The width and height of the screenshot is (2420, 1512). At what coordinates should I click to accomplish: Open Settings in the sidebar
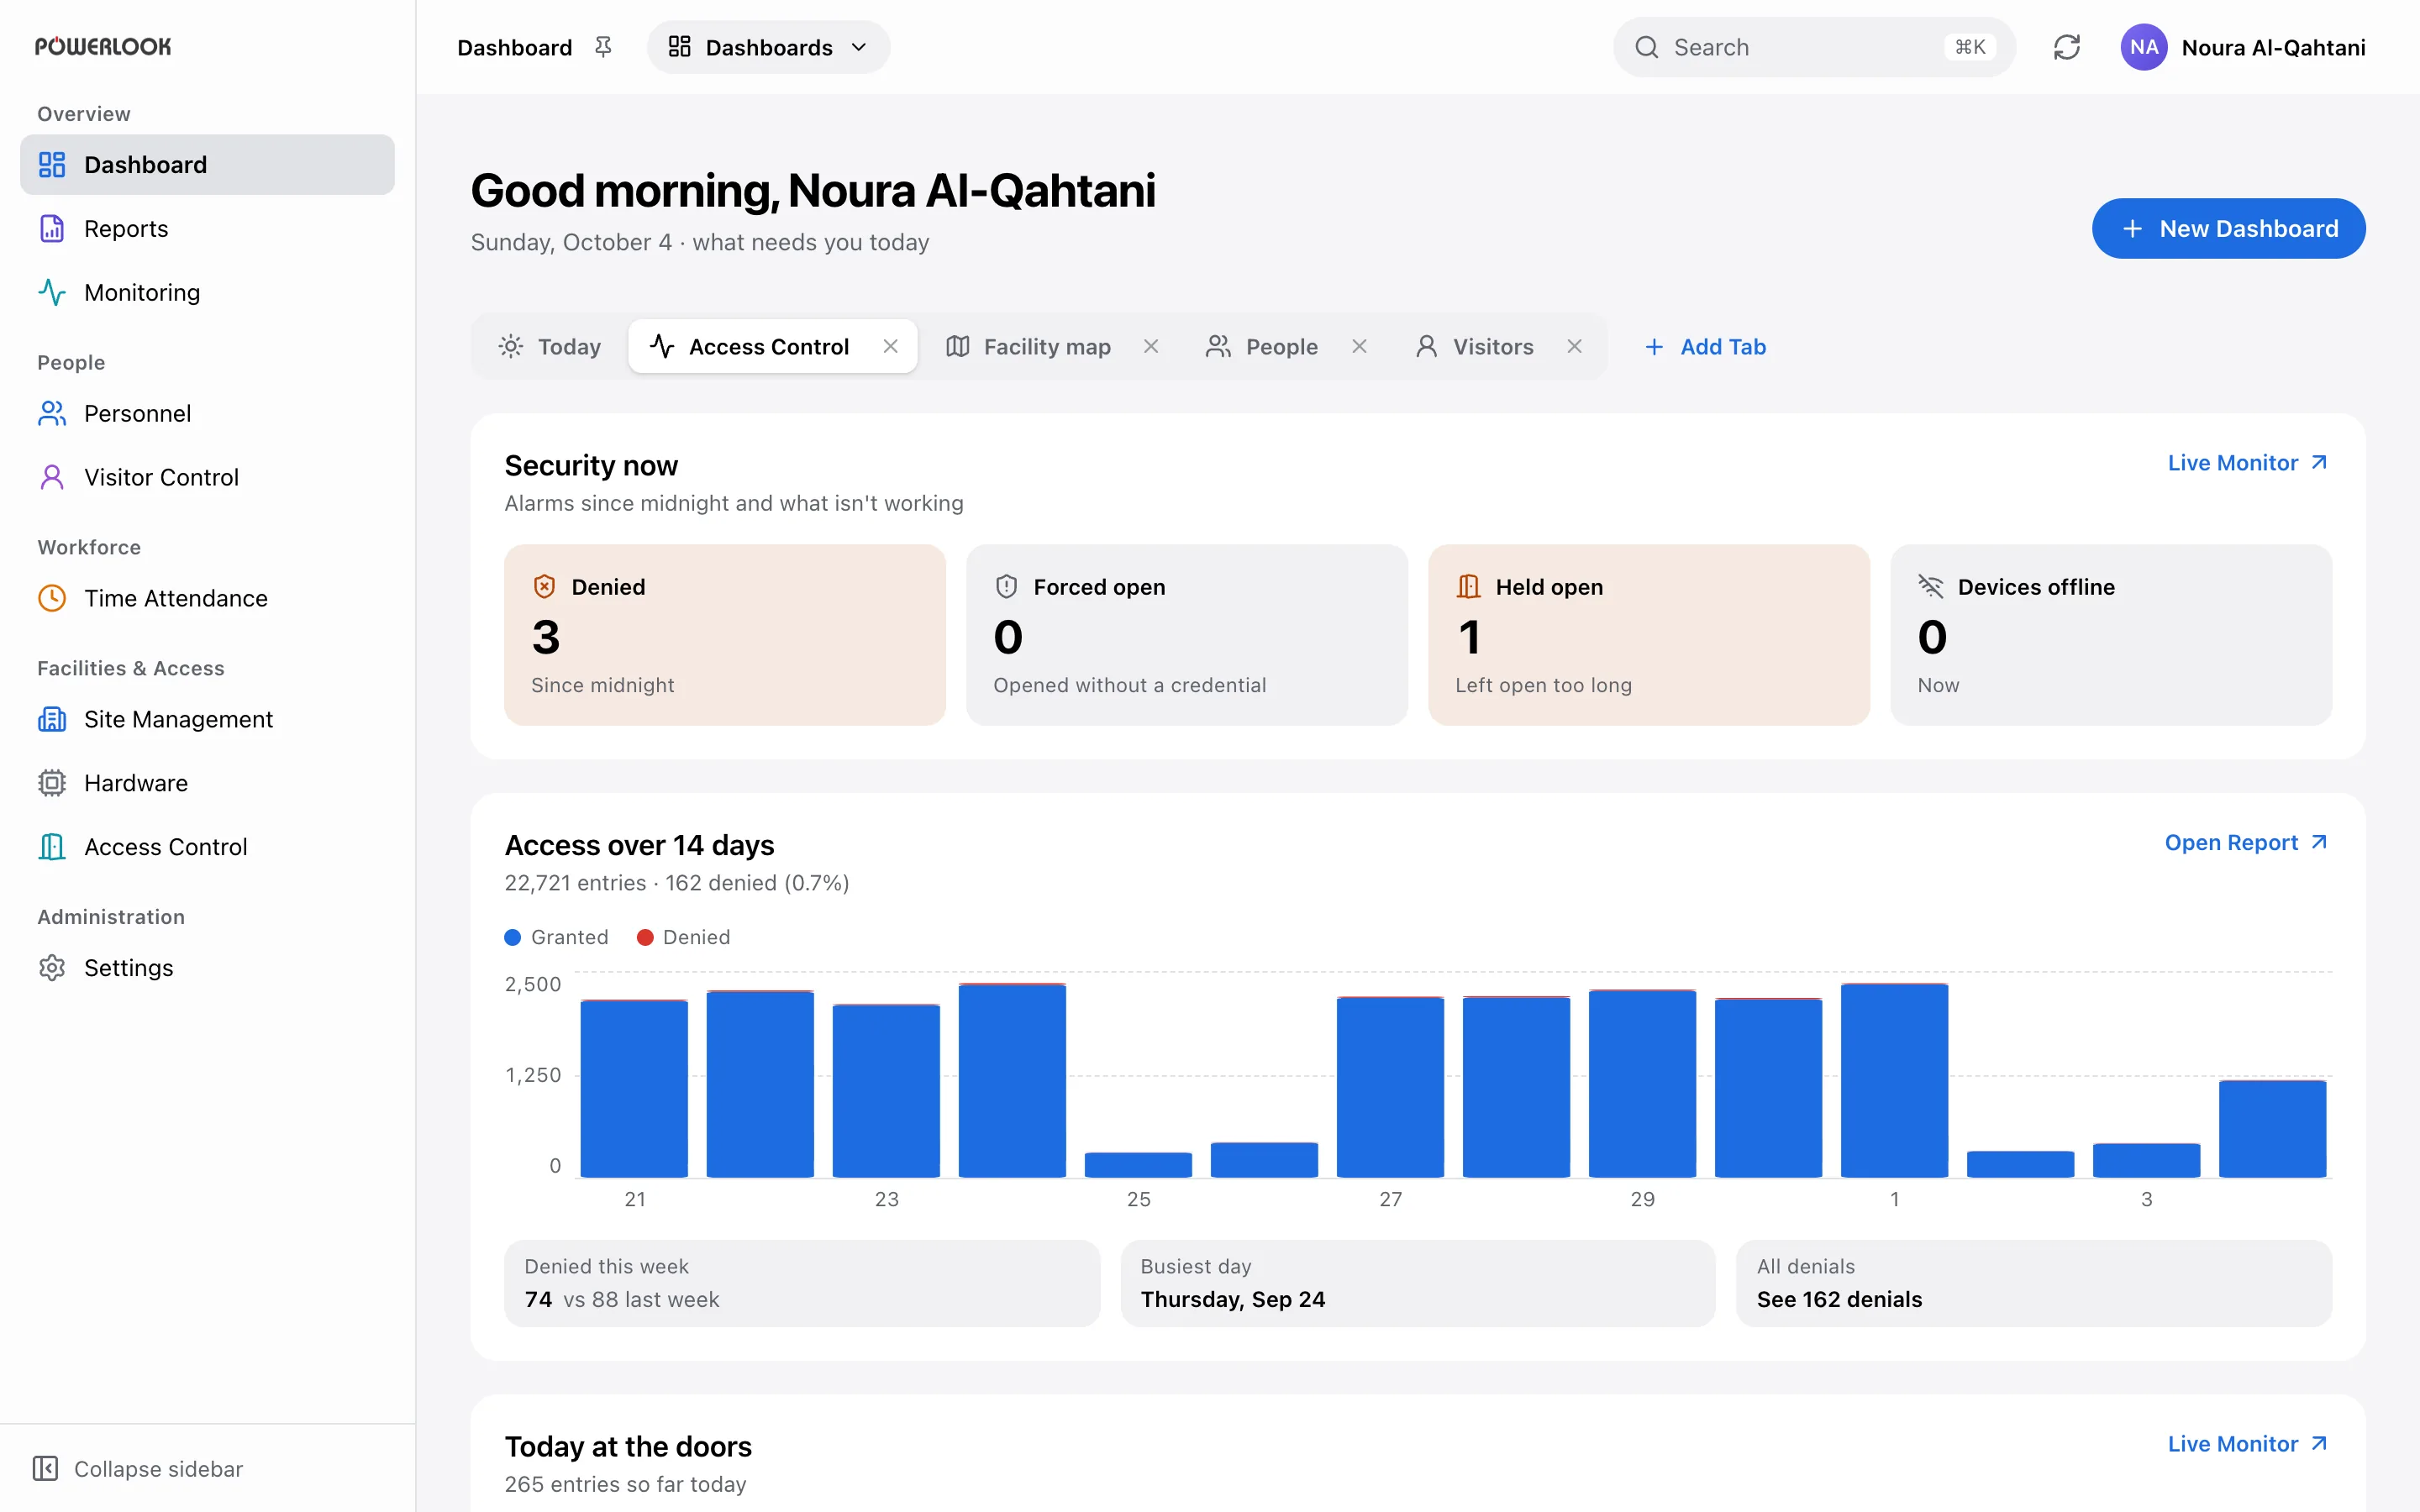point(207,968)
